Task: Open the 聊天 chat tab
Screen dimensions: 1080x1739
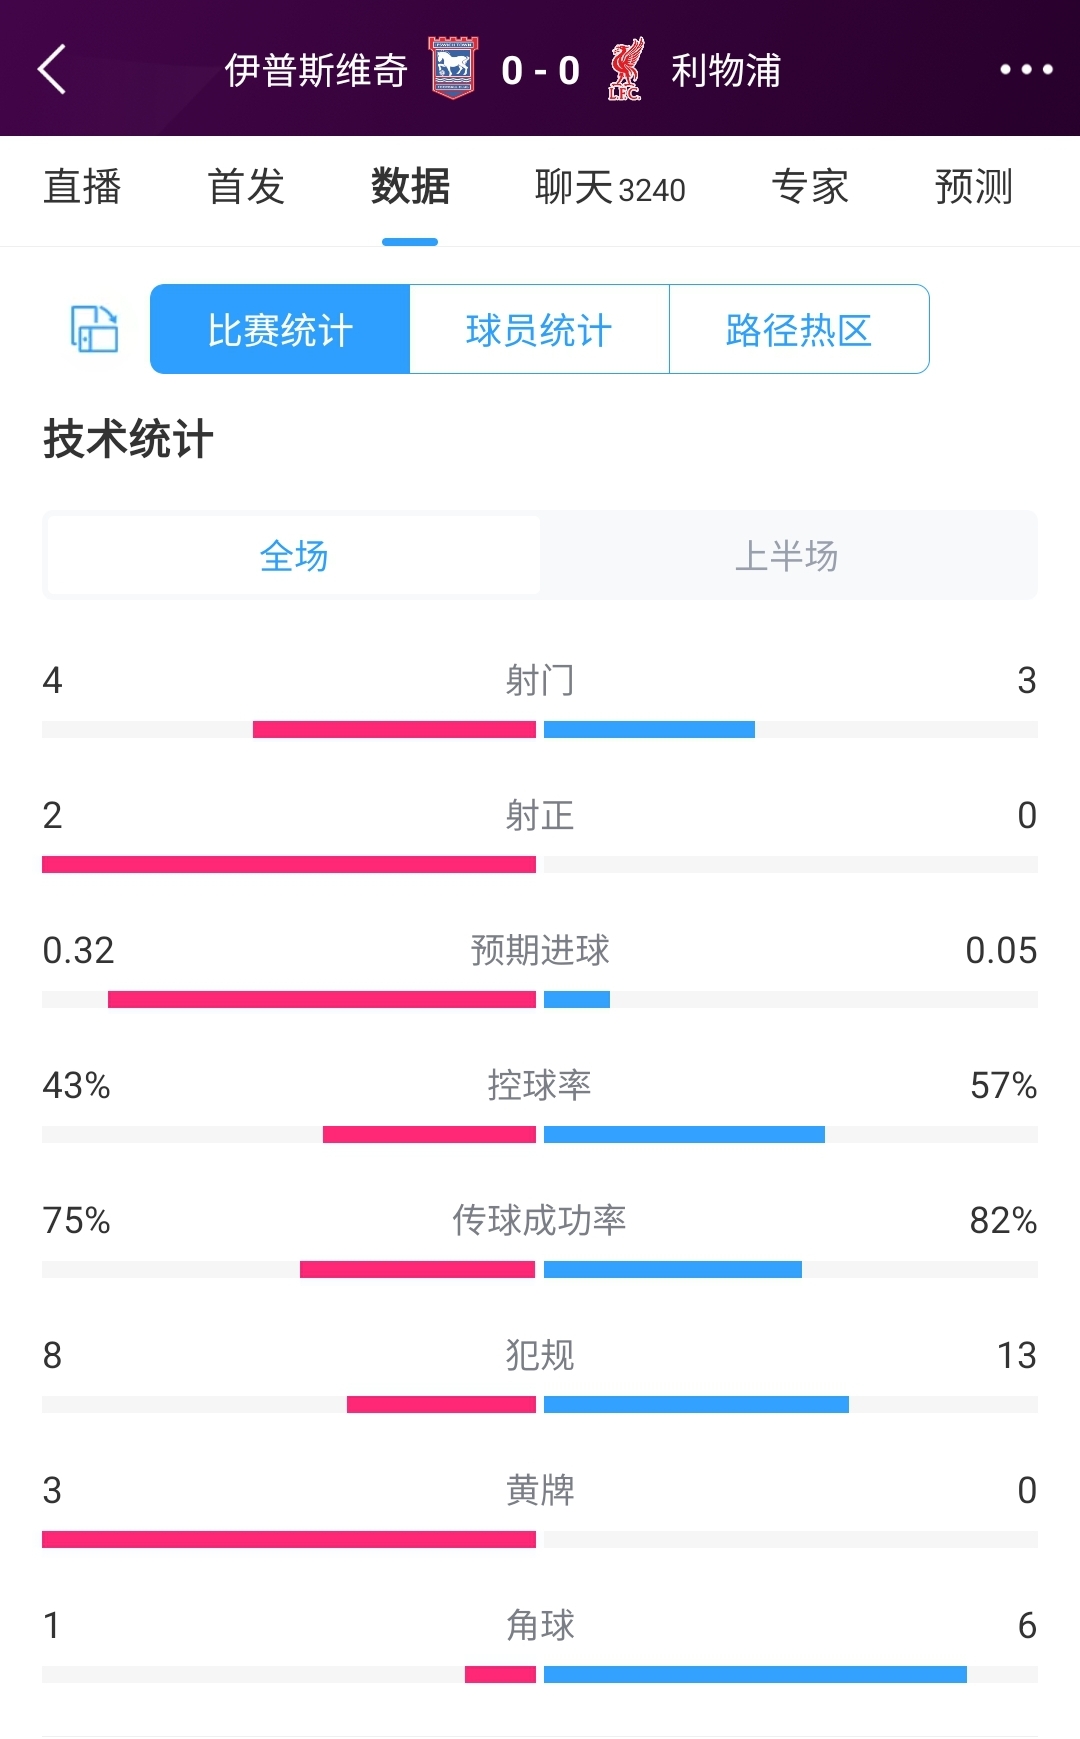Action: 610,187
